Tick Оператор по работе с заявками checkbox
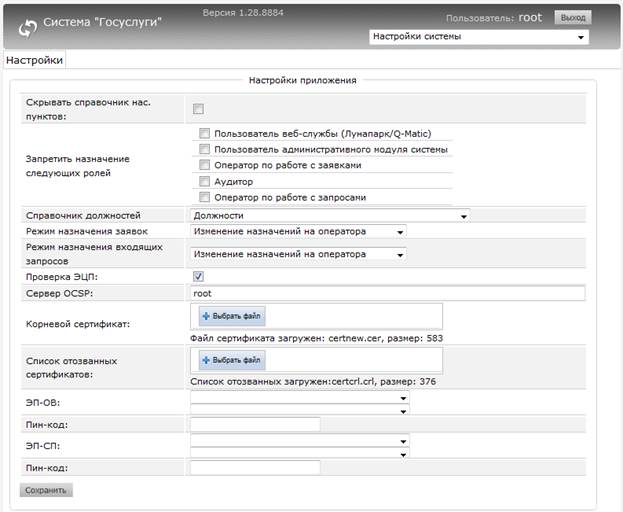623x512 pixels. pyautogui.click(x=204, y=165)
